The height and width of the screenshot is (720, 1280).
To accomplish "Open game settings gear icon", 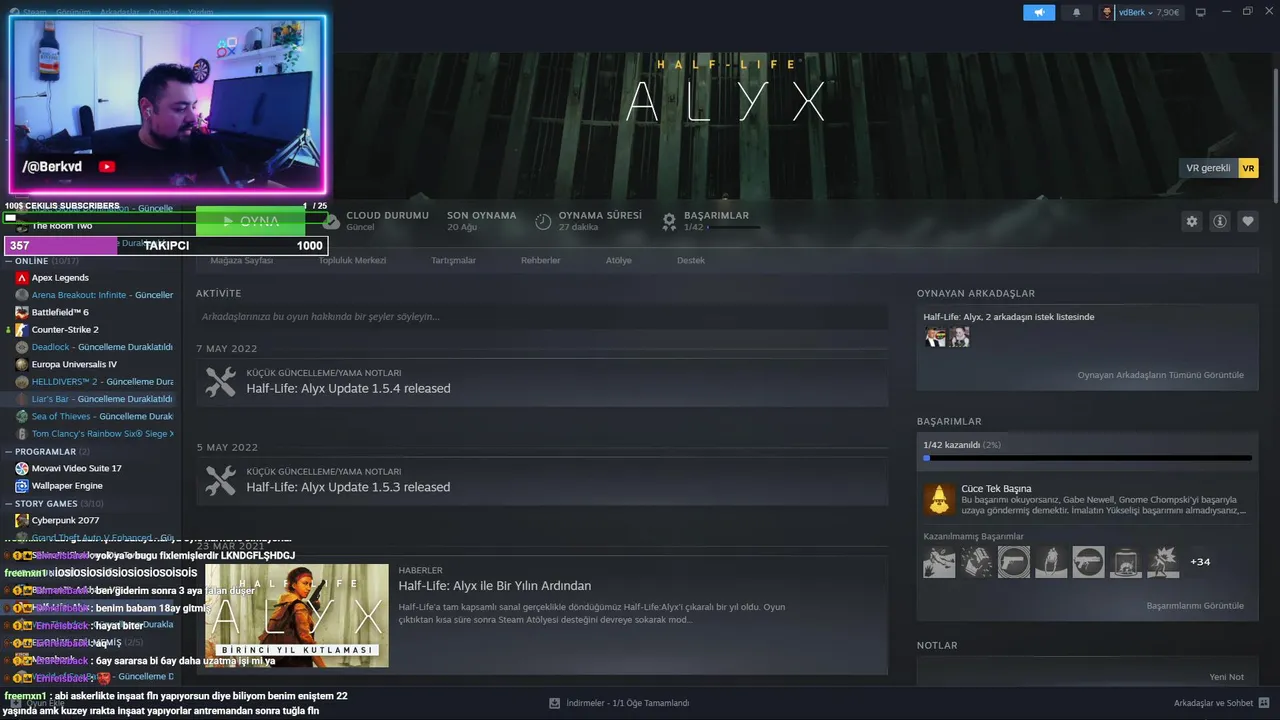I will pos(1191,221).
